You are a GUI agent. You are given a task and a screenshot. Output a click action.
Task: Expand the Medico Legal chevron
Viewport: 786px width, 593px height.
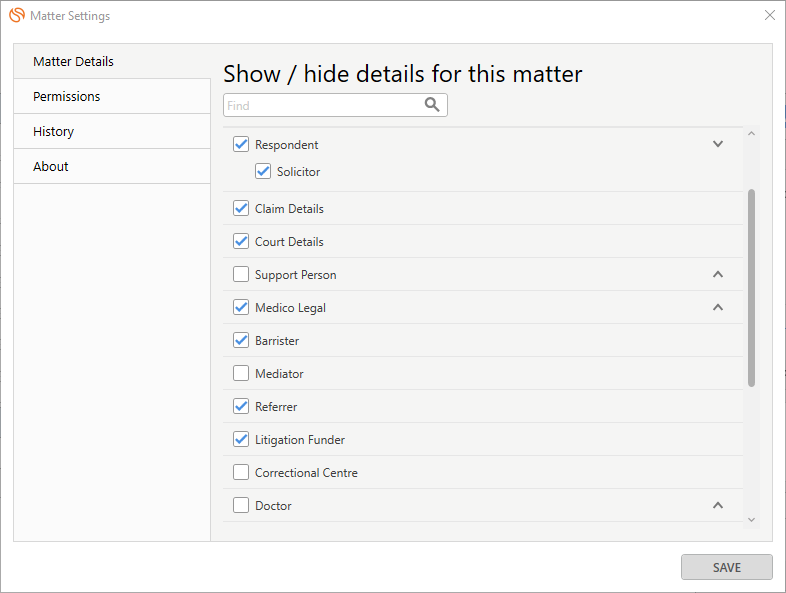(x=717, y=307)
